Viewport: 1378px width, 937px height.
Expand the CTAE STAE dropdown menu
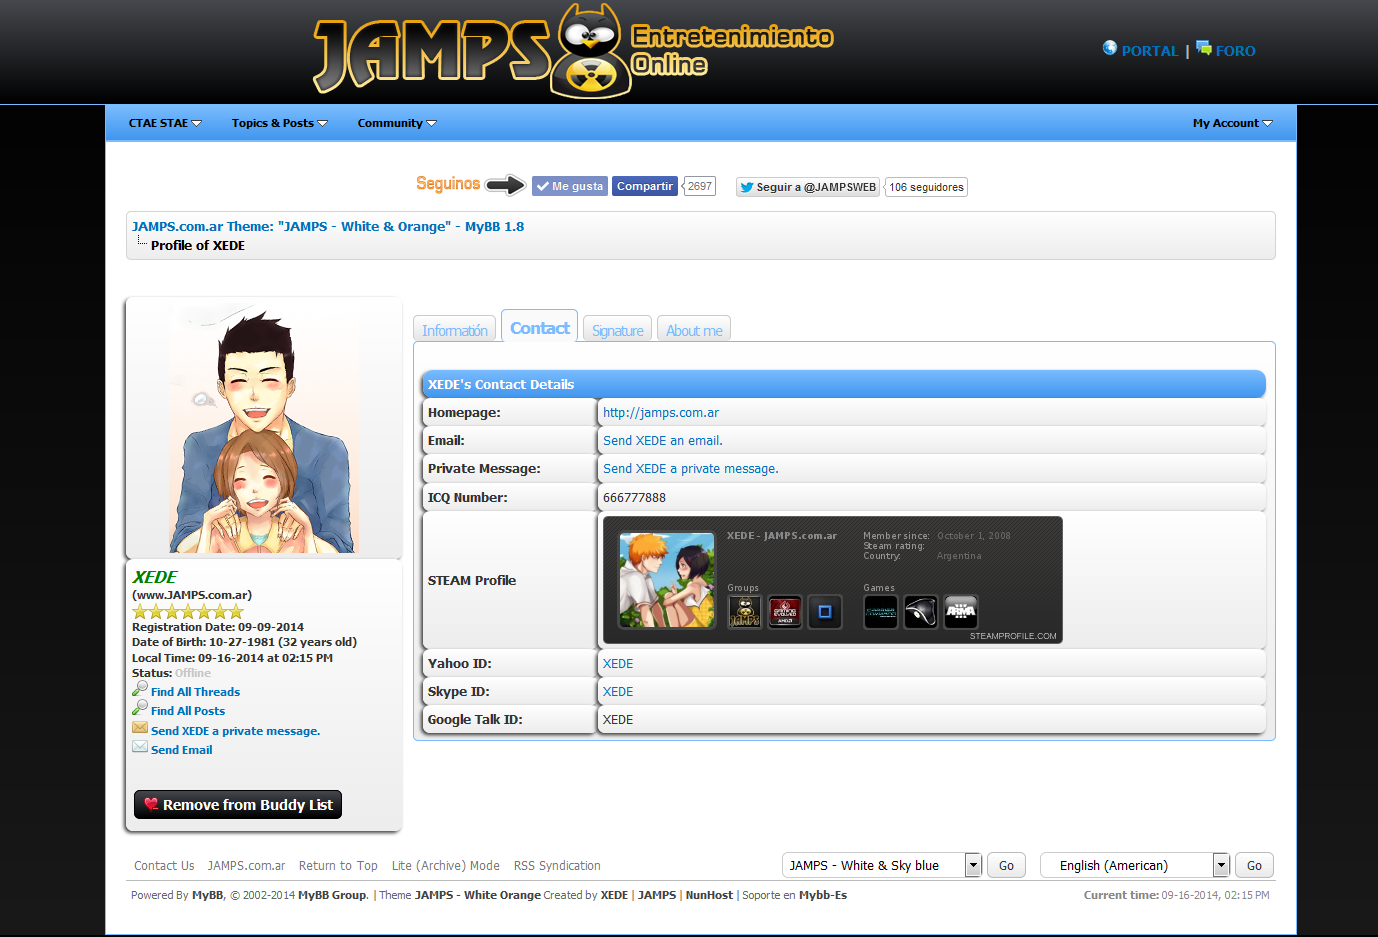coord(165,123)
